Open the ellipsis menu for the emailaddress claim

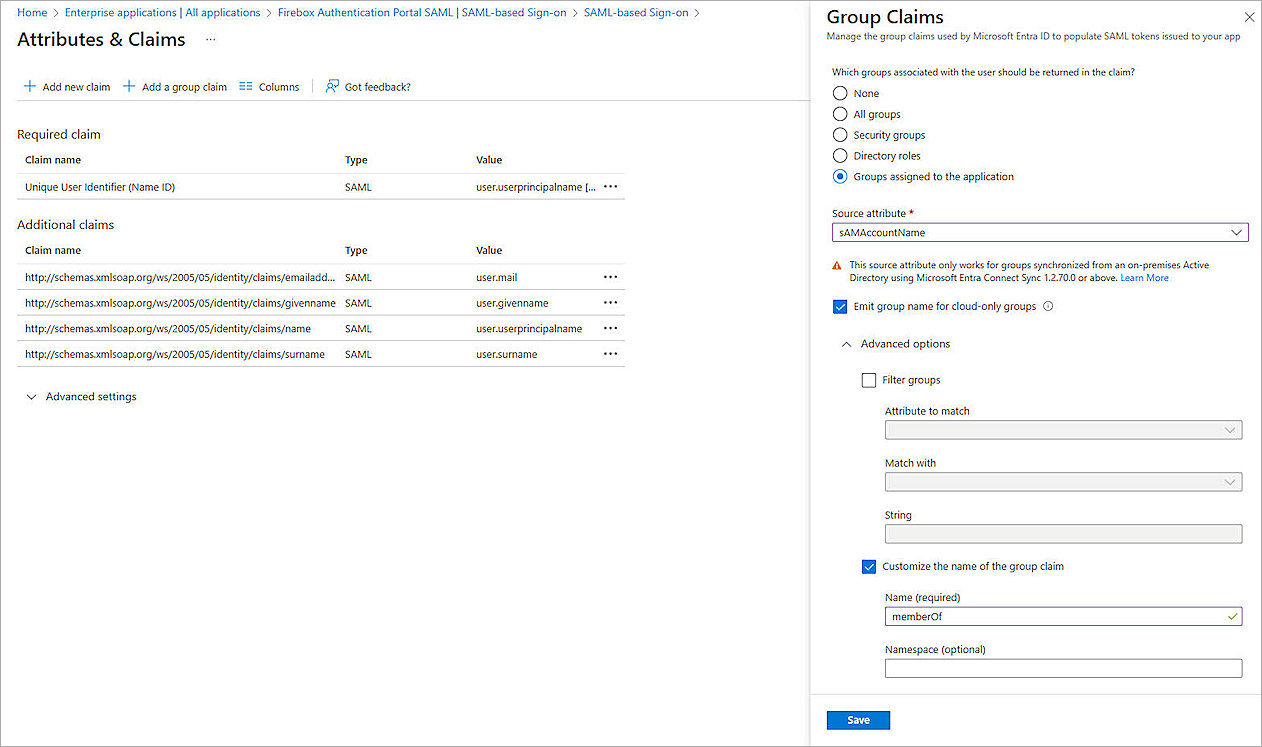coord(610,277)
